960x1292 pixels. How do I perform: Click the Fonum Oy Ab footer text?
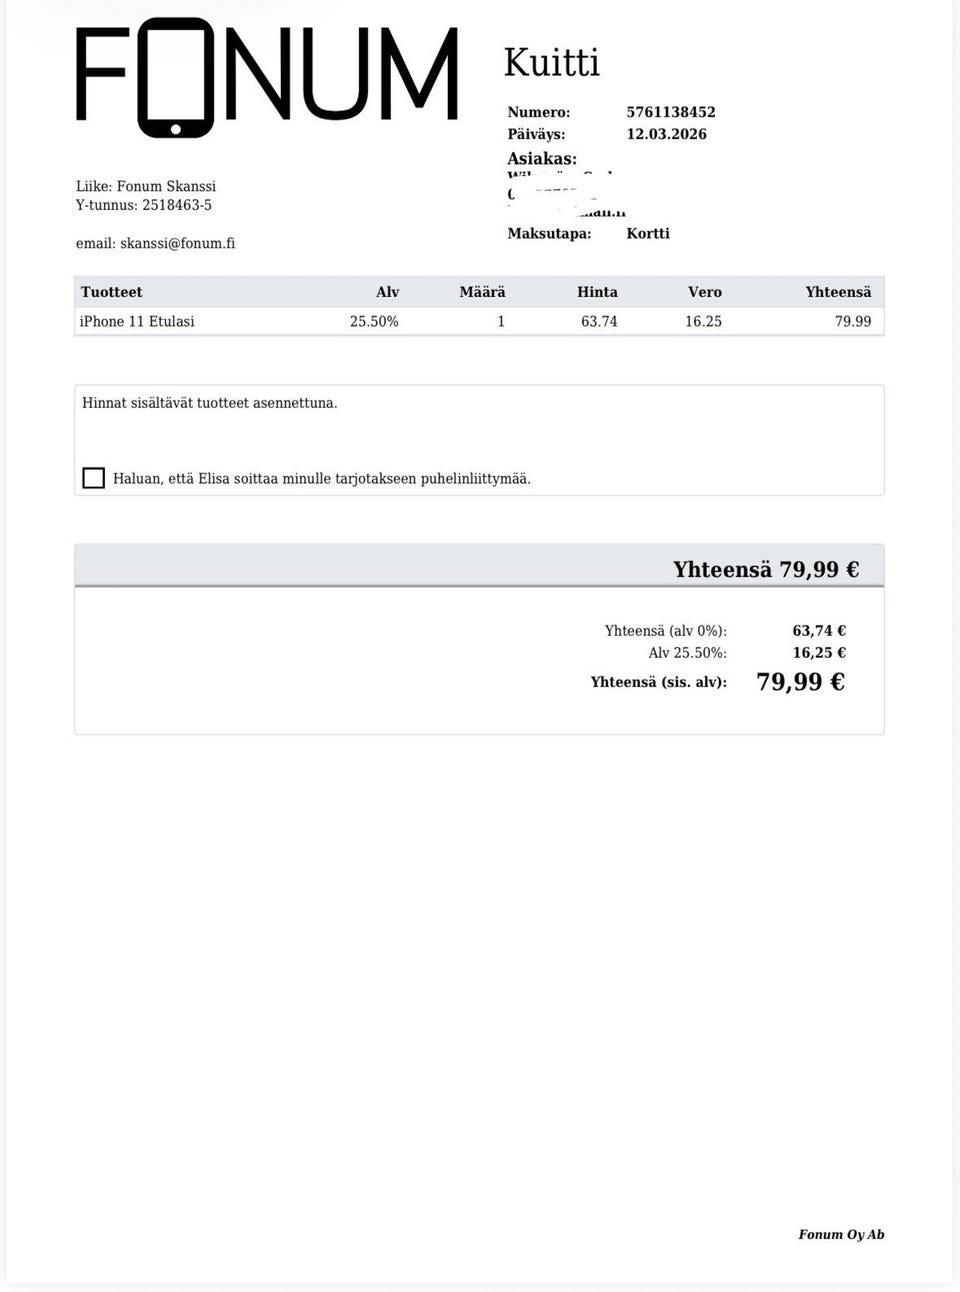pos(841,1234)
